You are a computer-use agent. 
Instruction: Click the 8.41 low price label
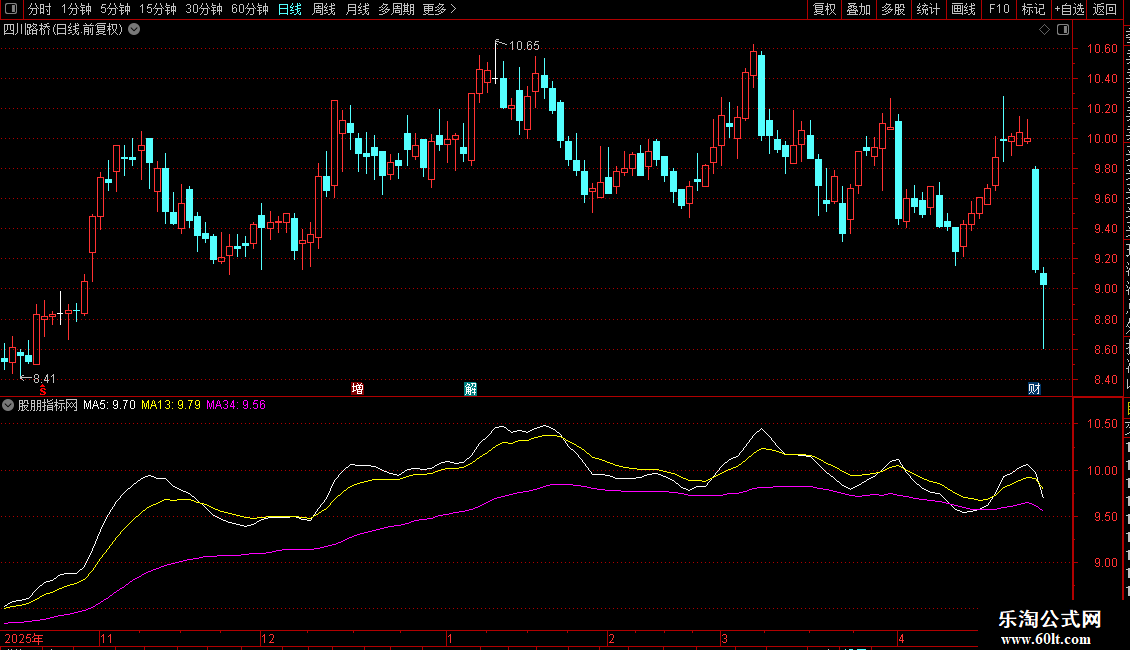tap(44, 378)
